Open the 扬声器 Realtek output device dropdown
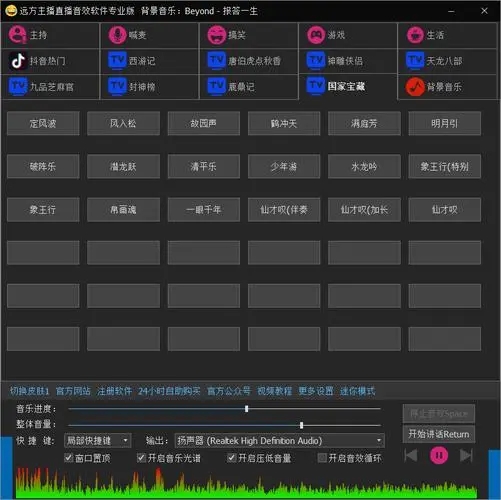 point(280,441)
